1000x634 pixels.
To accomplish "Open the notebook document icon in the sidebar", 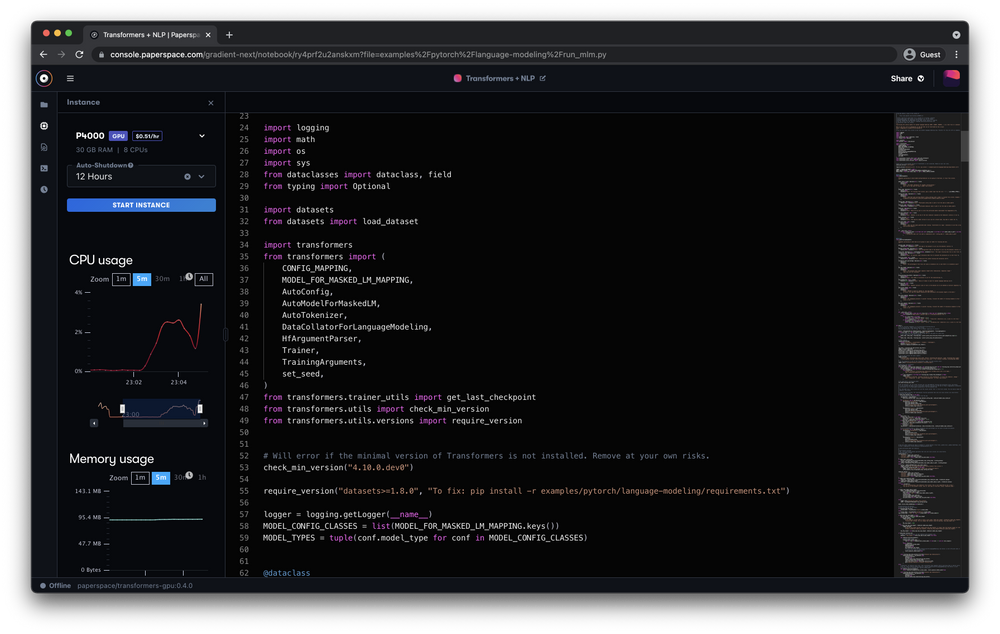I will pos(43,147).
